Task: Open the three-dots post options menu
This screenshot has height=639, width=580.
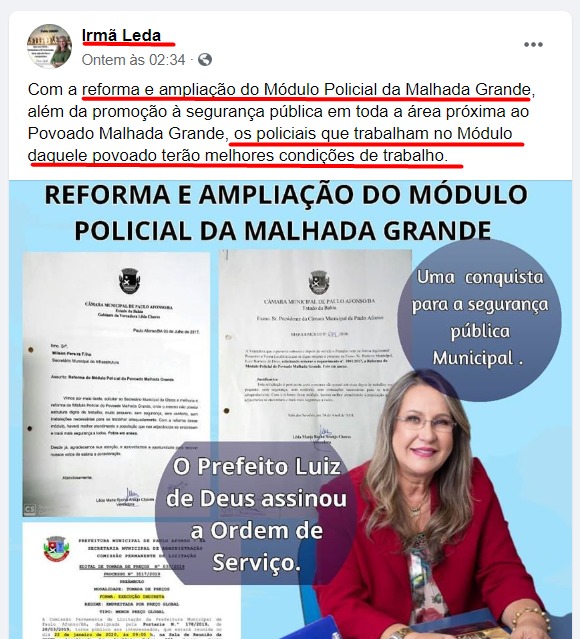Action: point(533,44)
